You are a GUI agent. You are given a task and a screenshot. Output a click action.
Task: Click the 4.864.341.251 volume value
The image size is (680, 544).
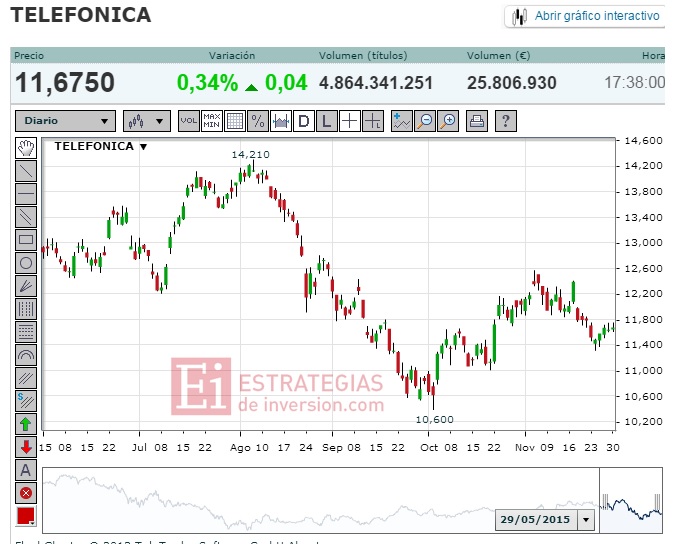376,83
